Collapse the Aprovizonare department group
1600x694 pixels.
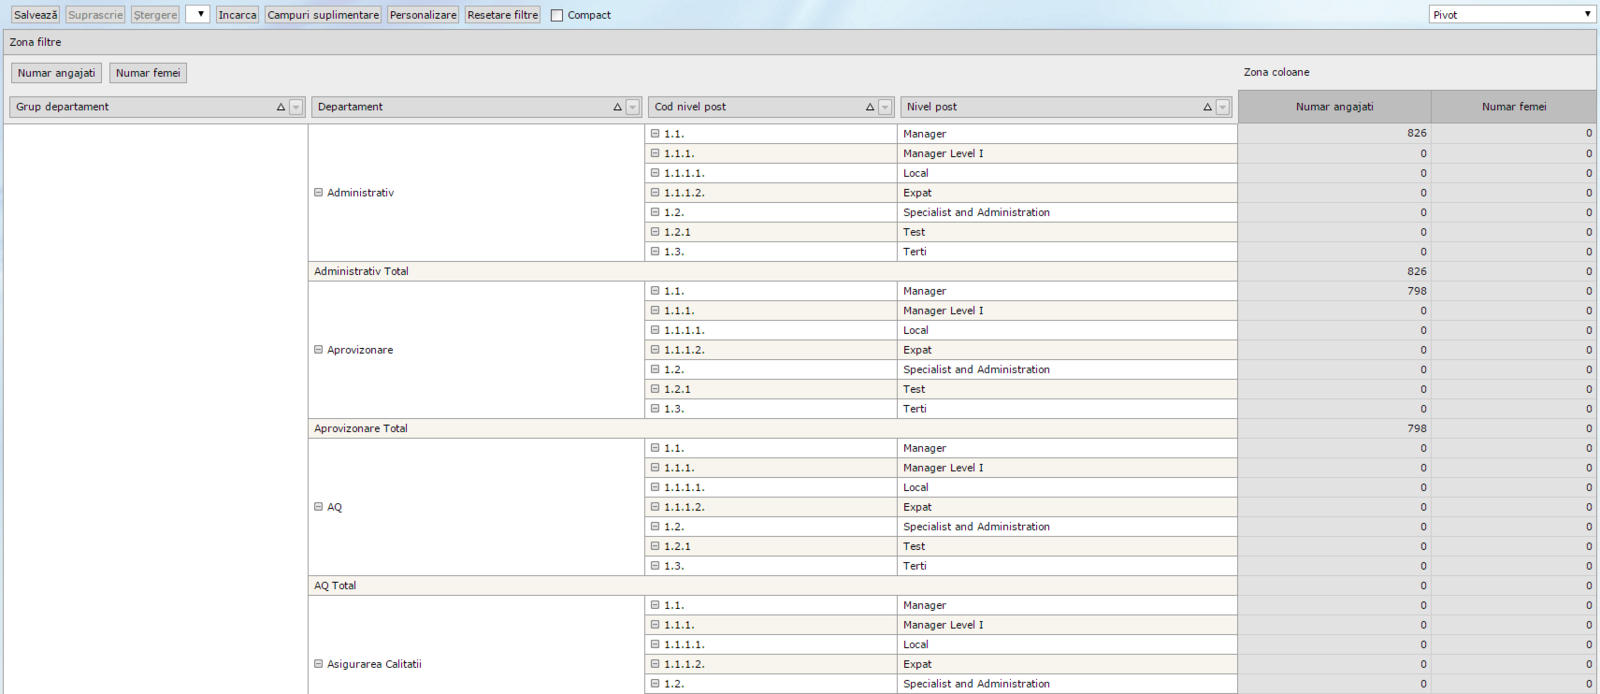(319, 350)
